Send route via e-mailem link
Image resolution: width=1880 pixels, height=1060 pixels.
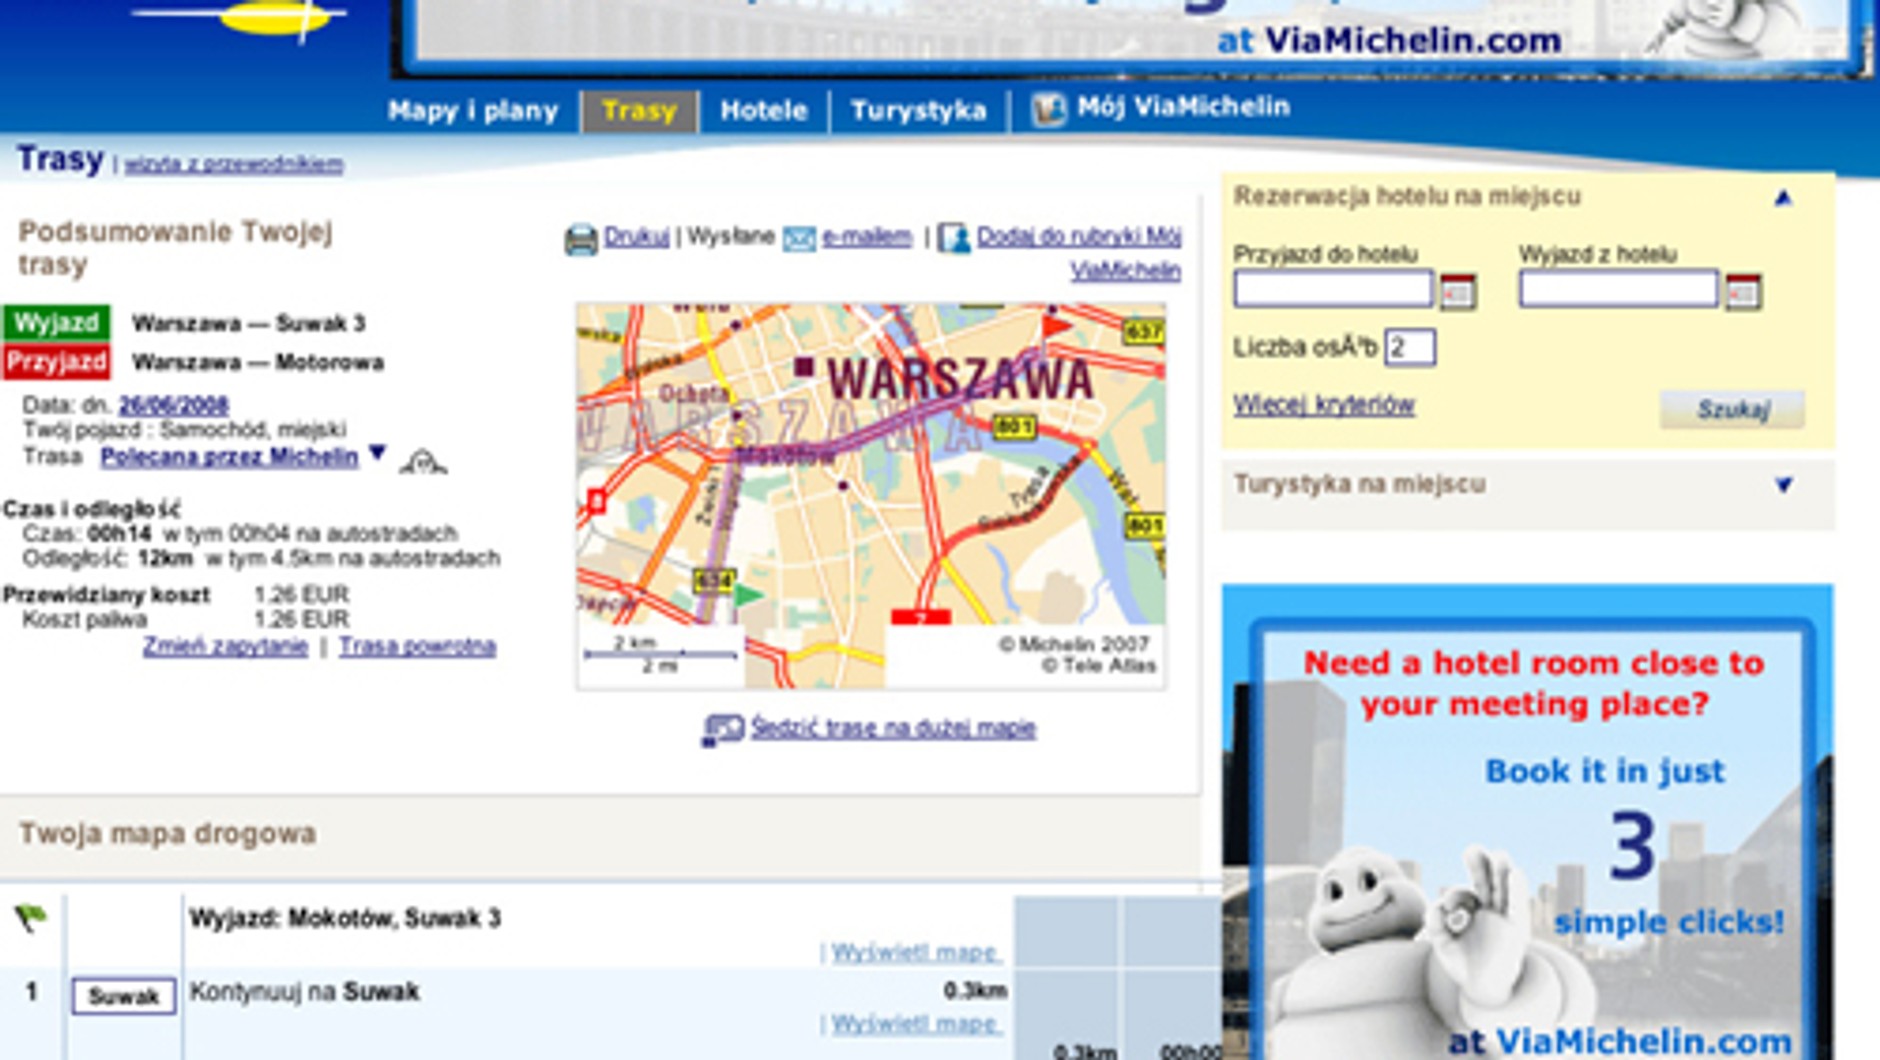[x=867, y=237]
